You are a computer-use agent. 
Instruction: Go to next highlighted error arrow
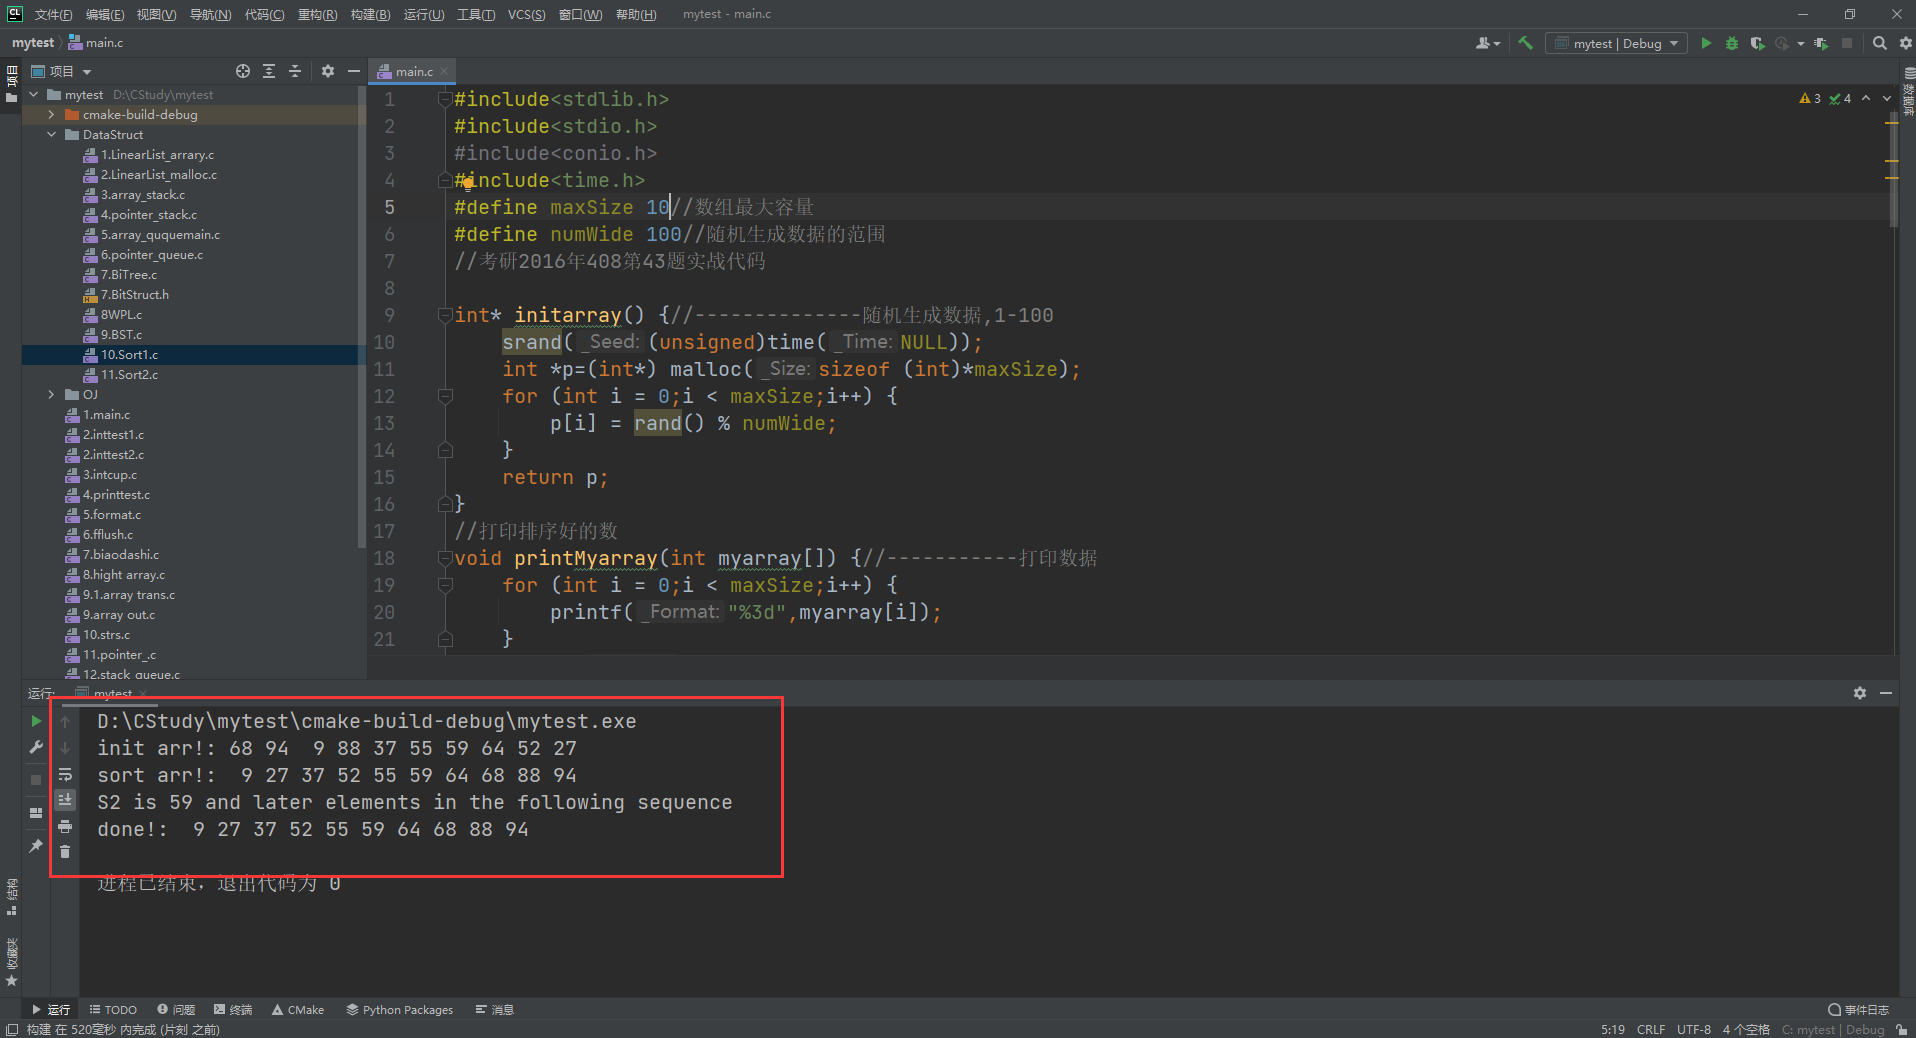click(1887, 98)
